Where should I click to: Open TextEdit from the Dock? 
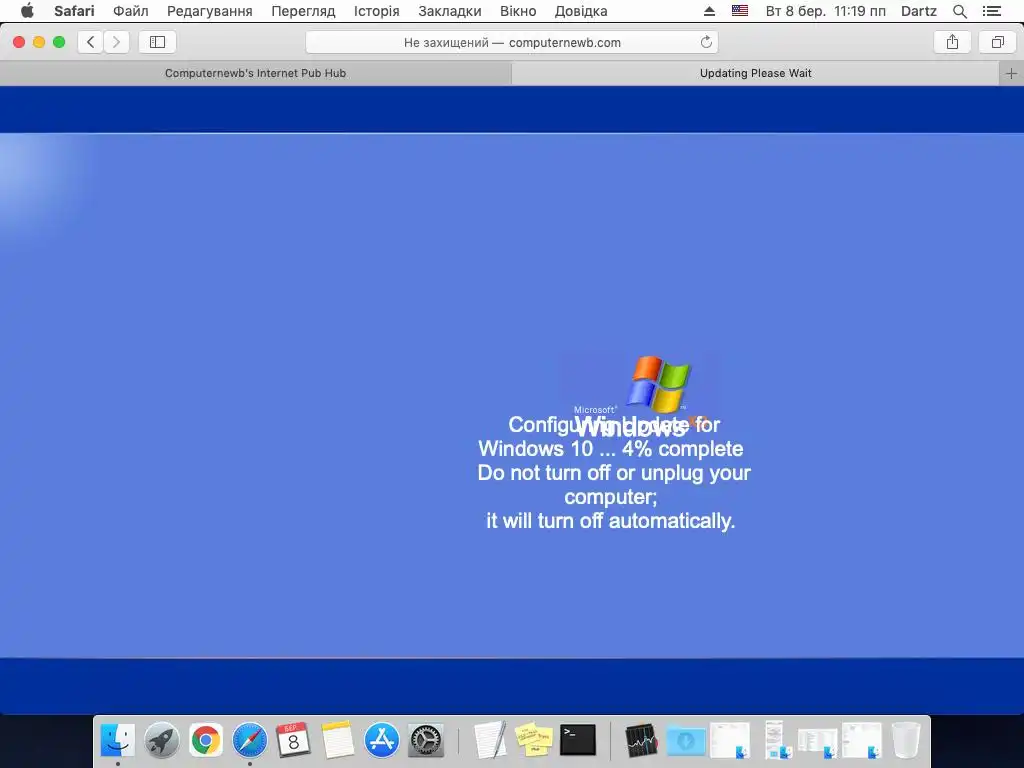tap(490, 740)
